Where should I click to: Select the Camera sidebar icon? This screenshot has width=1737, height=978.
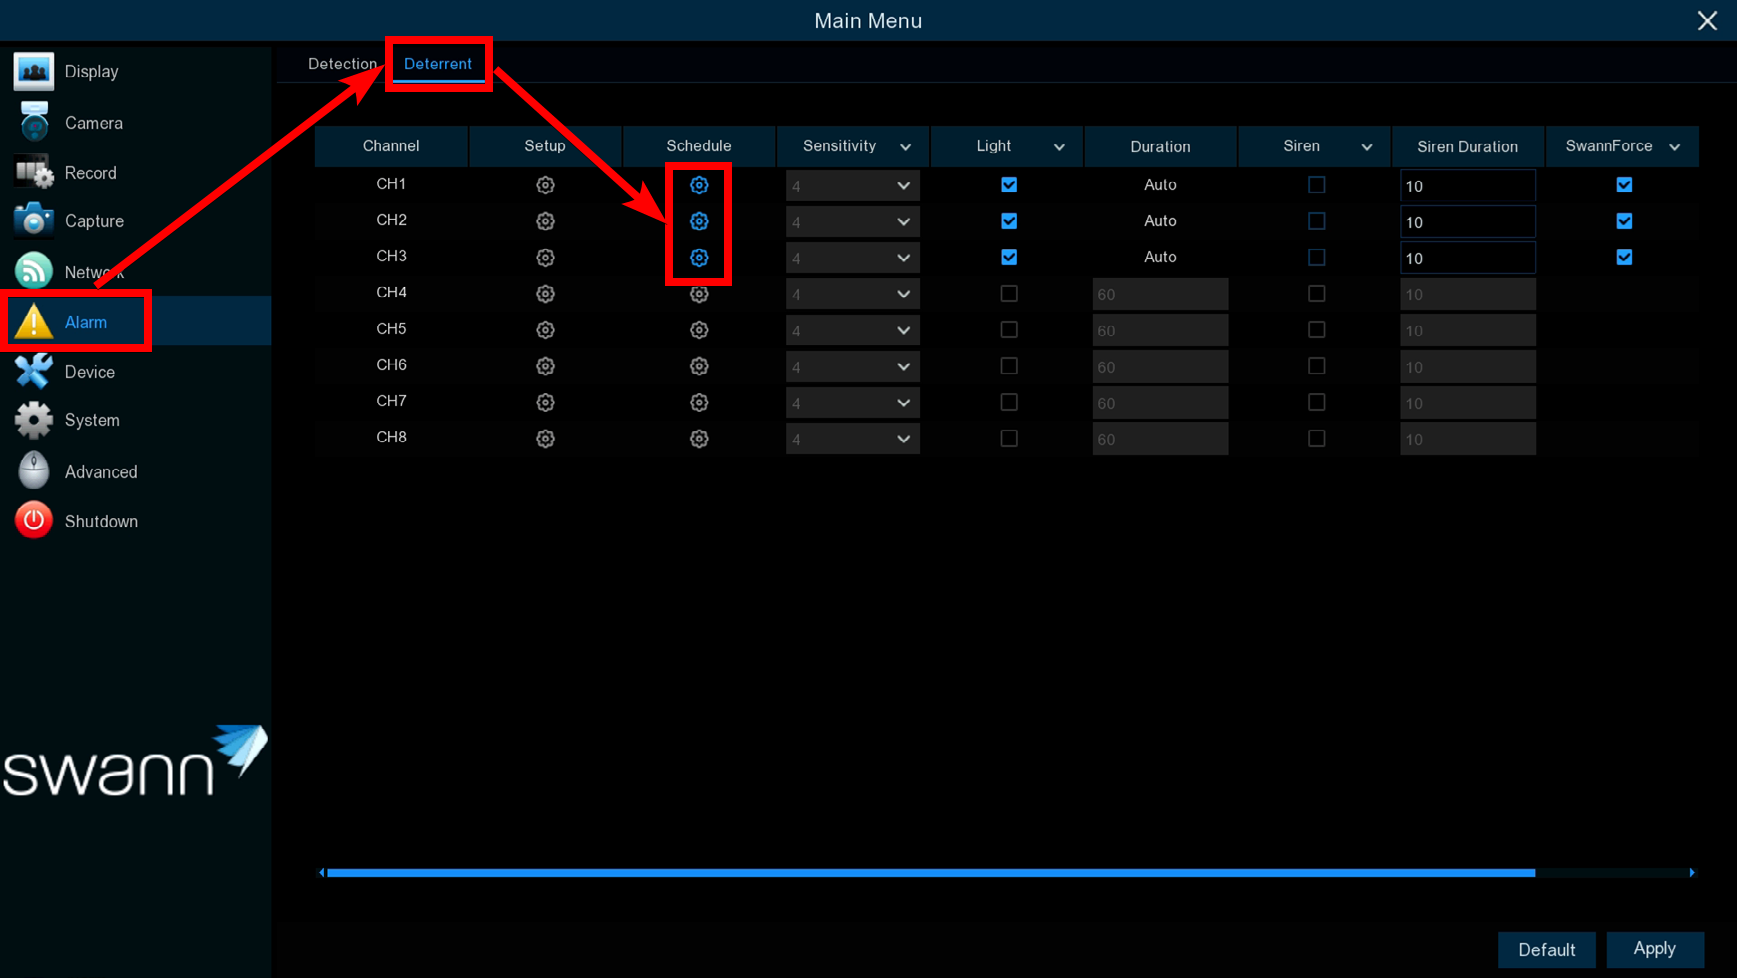click(x=34, y=123)
